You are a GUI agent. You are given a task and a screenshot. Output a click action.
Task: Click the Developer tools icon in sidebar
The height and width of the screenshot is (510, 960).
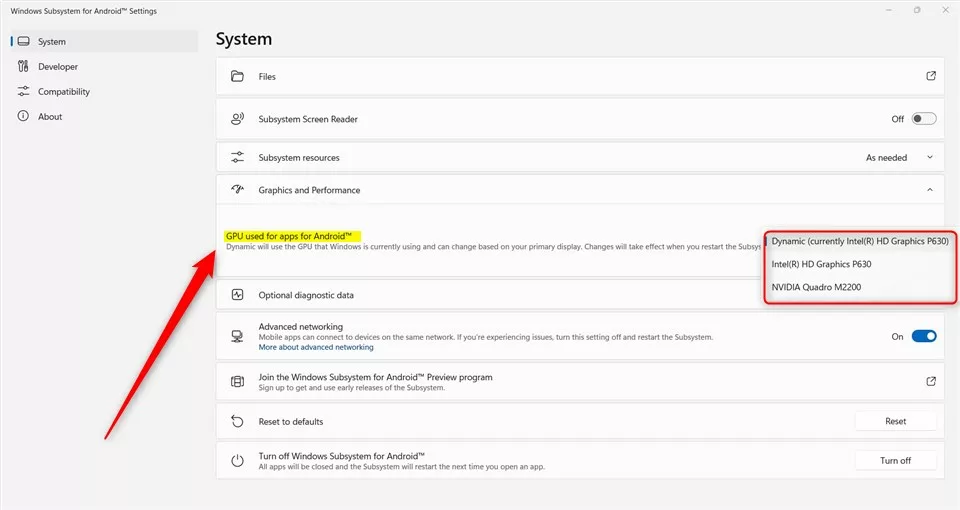23,67
